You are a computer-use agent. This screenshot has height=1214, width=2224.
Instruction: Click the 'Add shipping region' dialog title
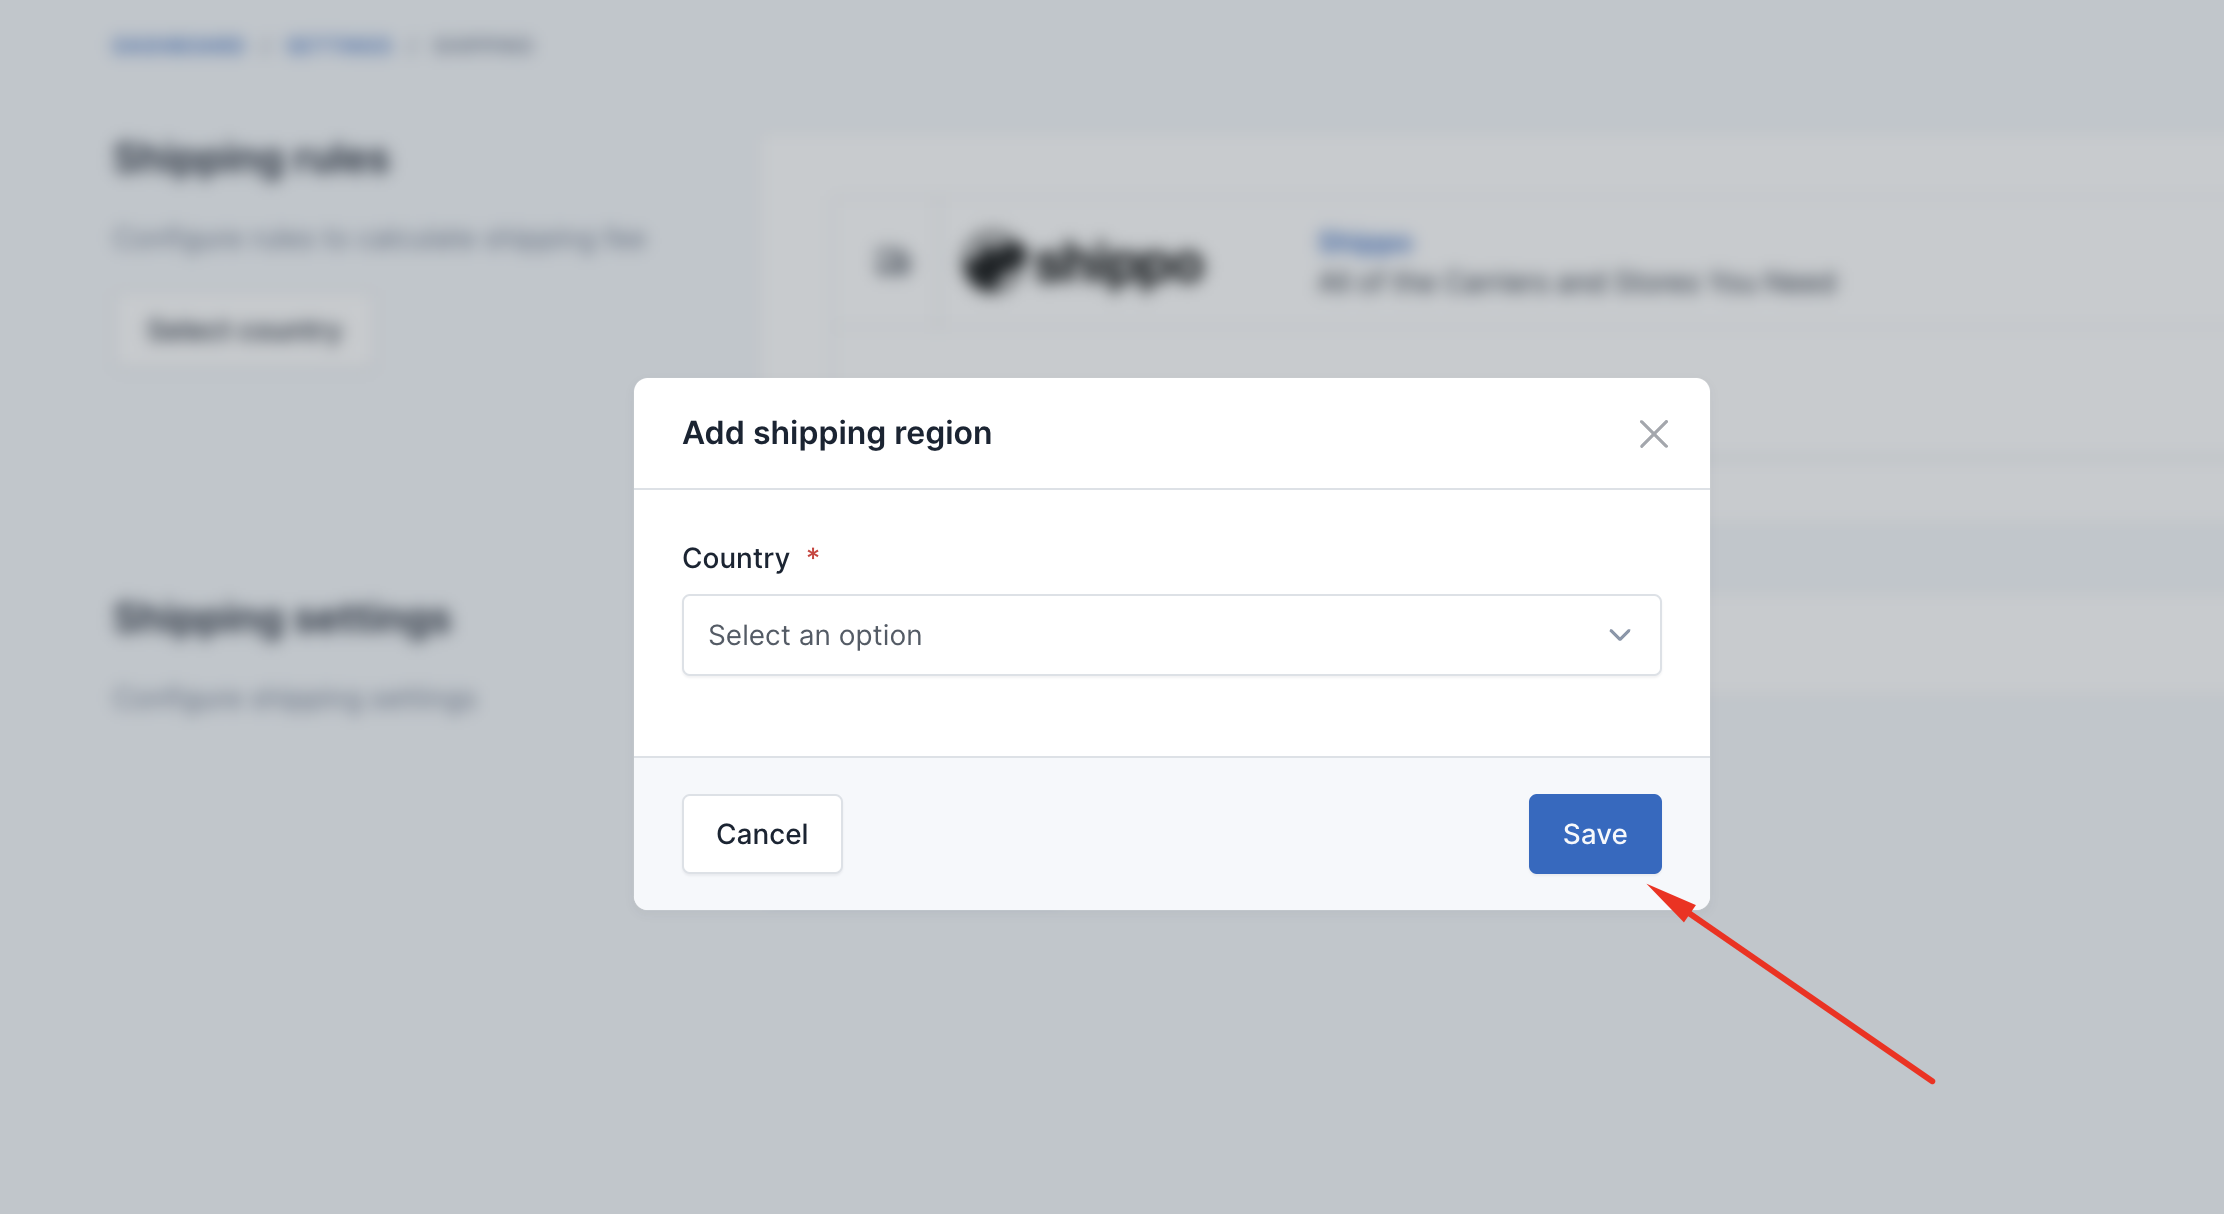point(837,433)
